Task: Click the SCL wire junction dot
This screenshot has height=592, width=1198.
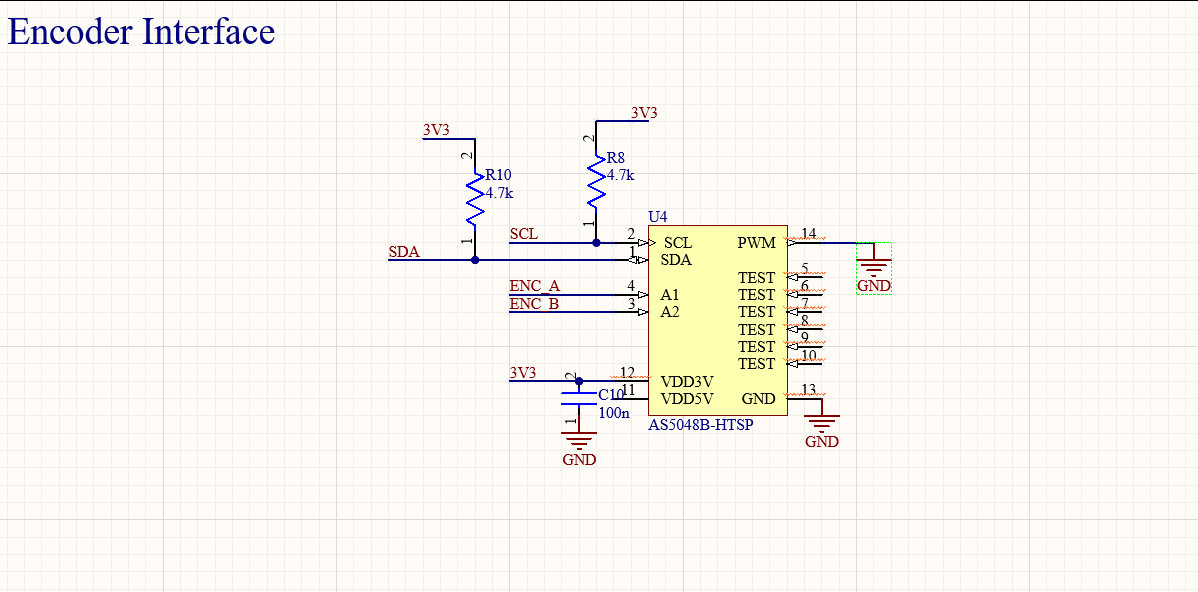Action: (597, 243)
